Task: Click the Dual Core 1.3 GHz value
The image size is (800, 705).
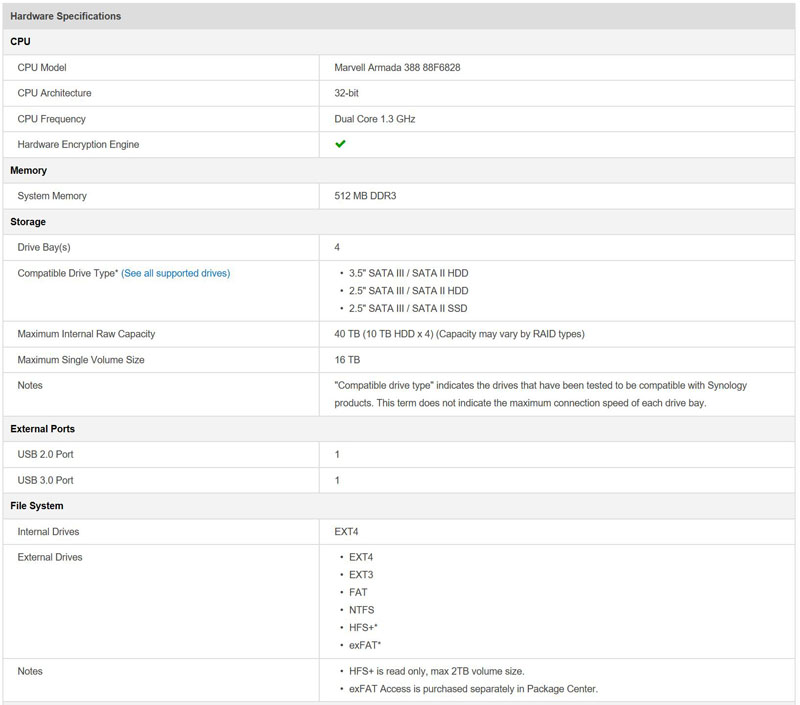Action: click(374, 119)
